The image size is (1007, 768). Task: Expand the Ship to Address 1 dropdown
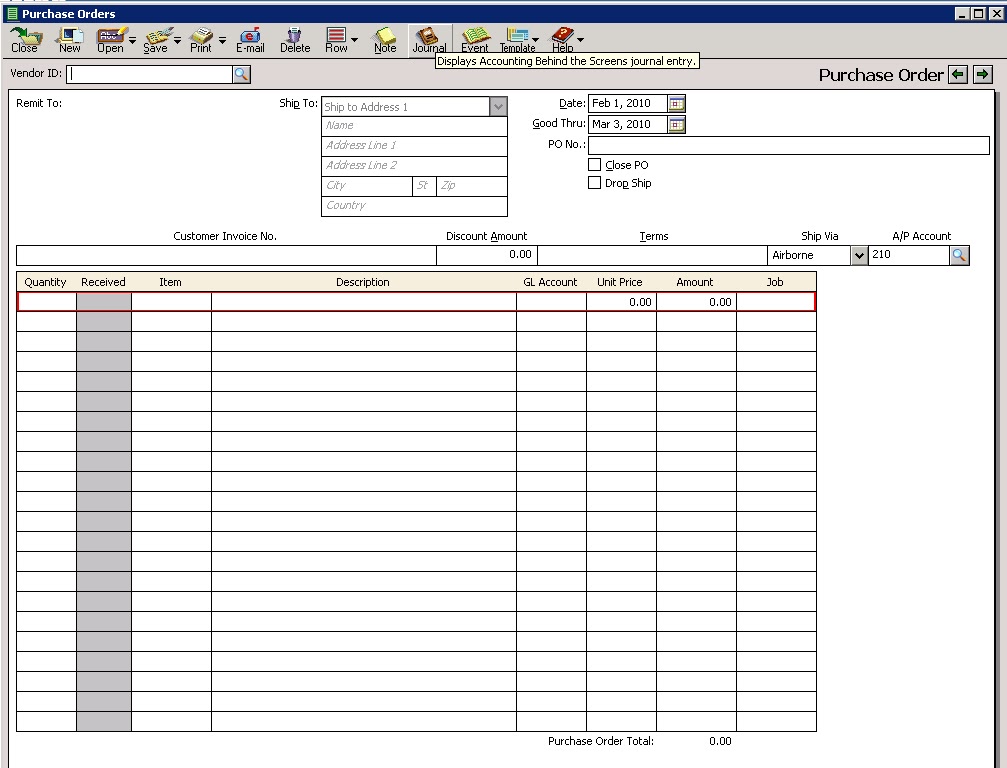[498, 106]
